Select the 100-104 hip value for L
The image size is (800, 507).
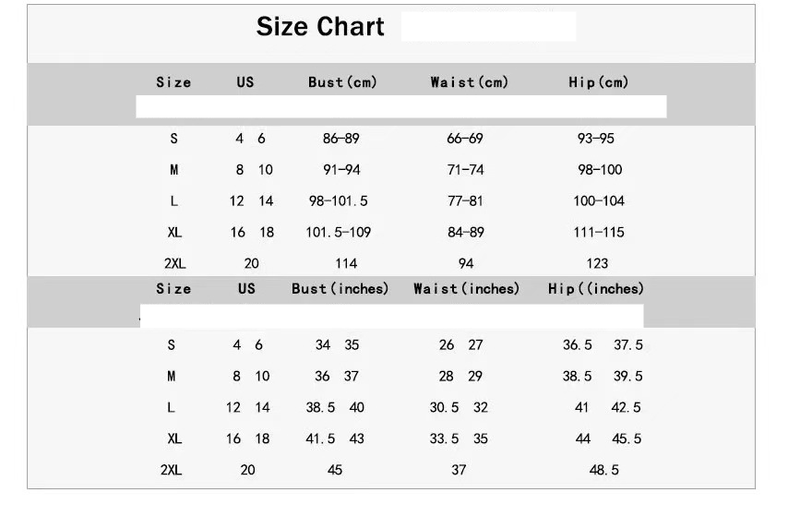coord(599,201)
